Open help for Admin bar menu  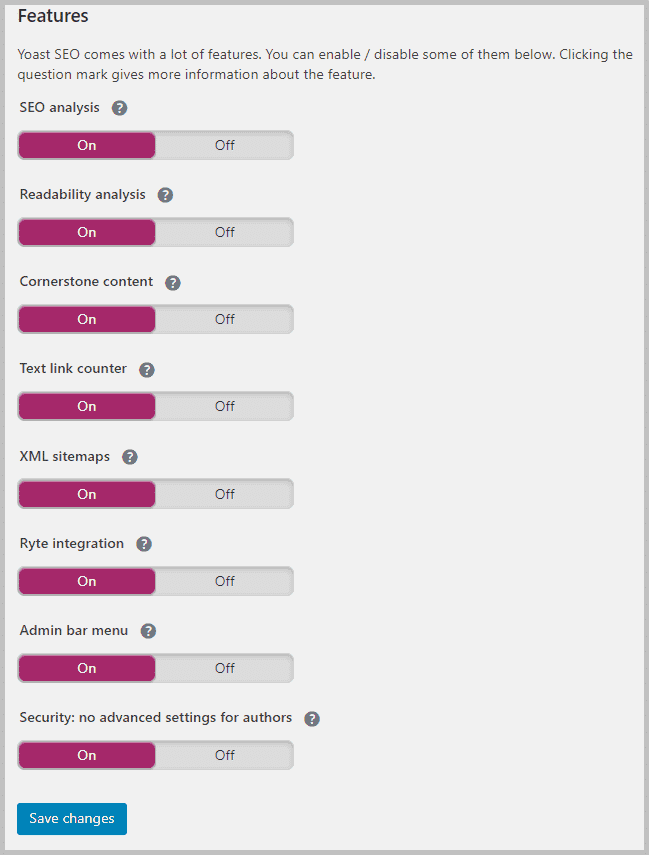(x=147, y=631)
